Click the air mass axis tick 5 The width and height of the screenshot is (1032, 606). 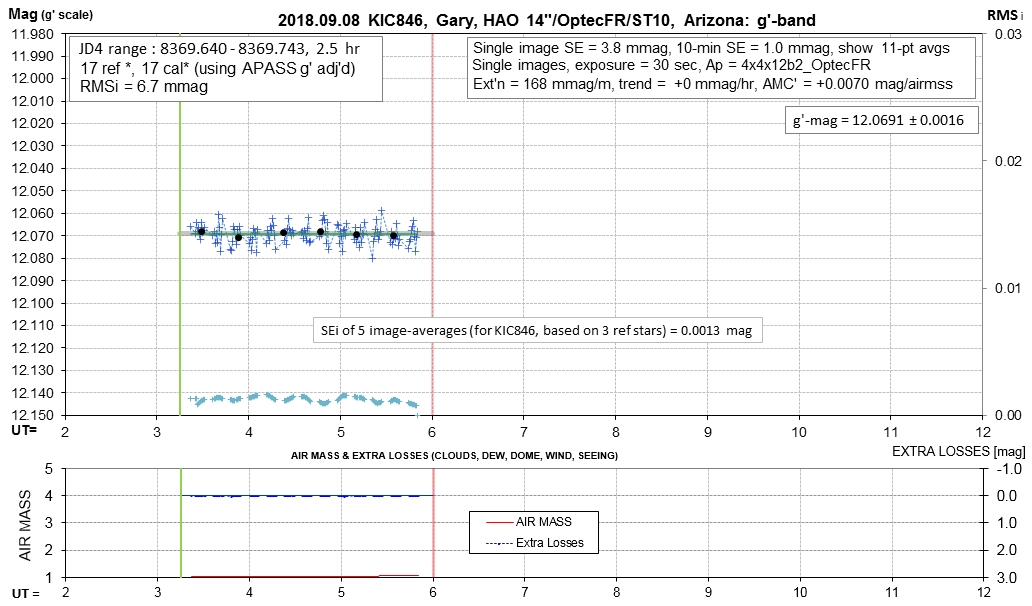point(48,469)
